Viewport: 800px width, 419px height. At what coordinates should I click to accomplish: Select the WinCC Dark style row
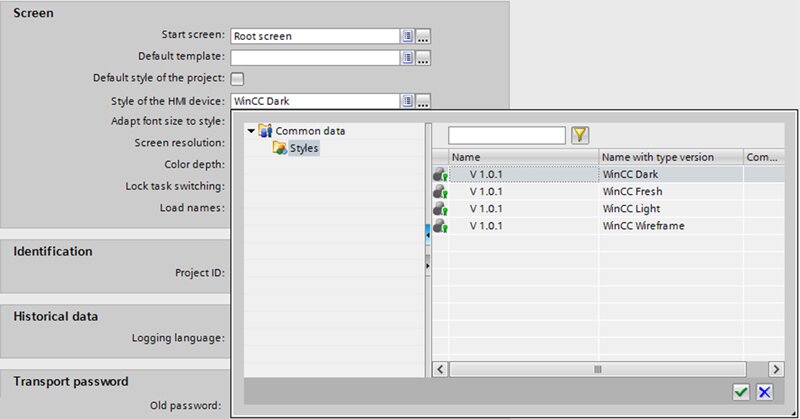coord(608,175)
